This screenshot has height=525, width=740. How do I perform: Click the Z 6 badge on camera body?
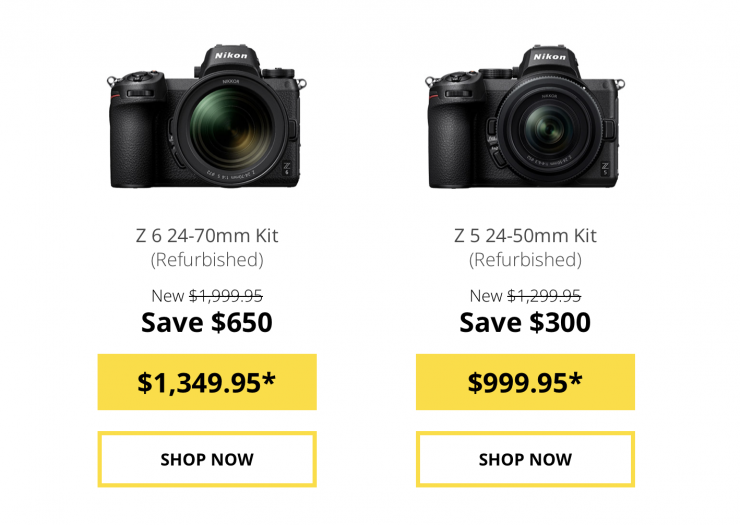click(x=285, y=167)
